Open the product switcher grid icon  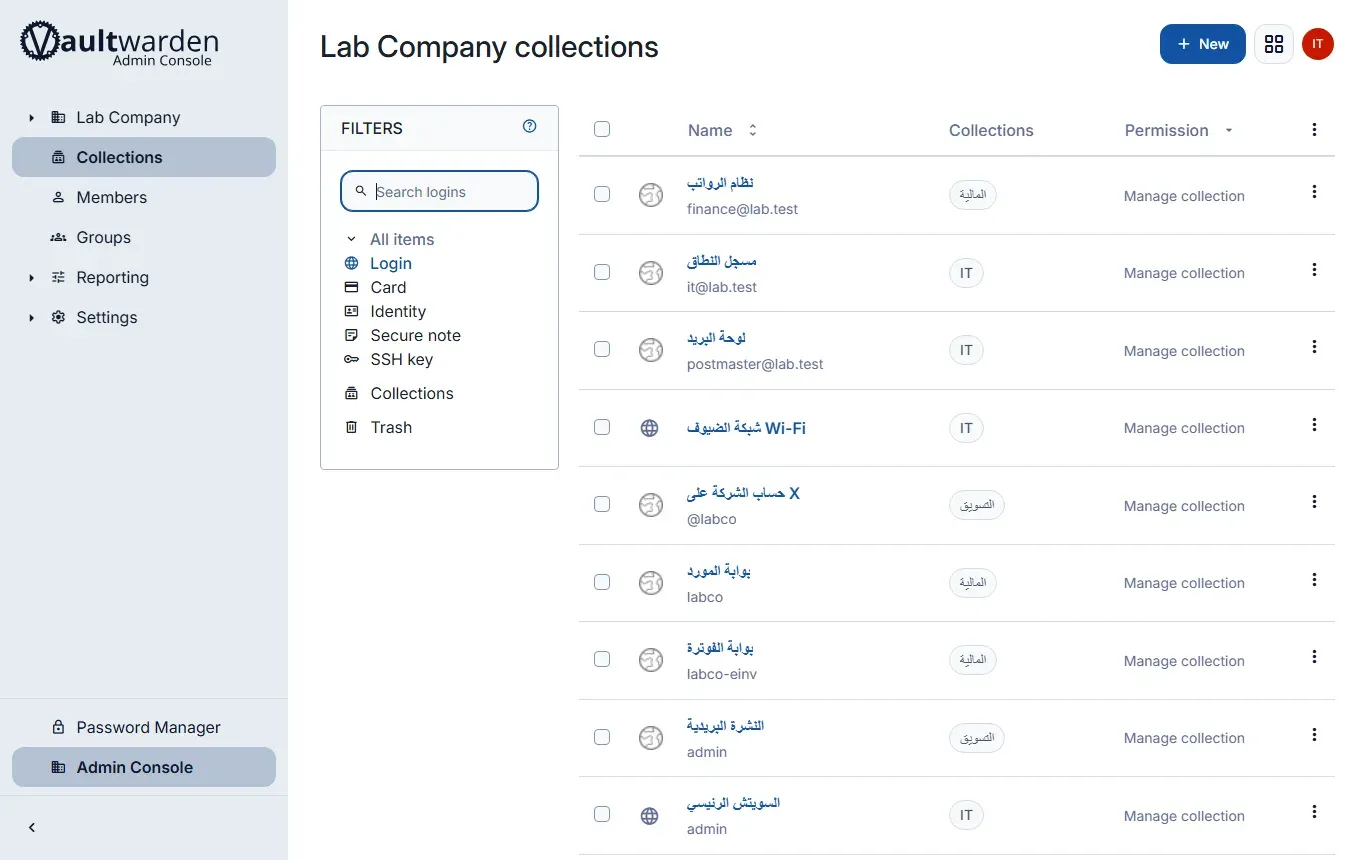1273,44
